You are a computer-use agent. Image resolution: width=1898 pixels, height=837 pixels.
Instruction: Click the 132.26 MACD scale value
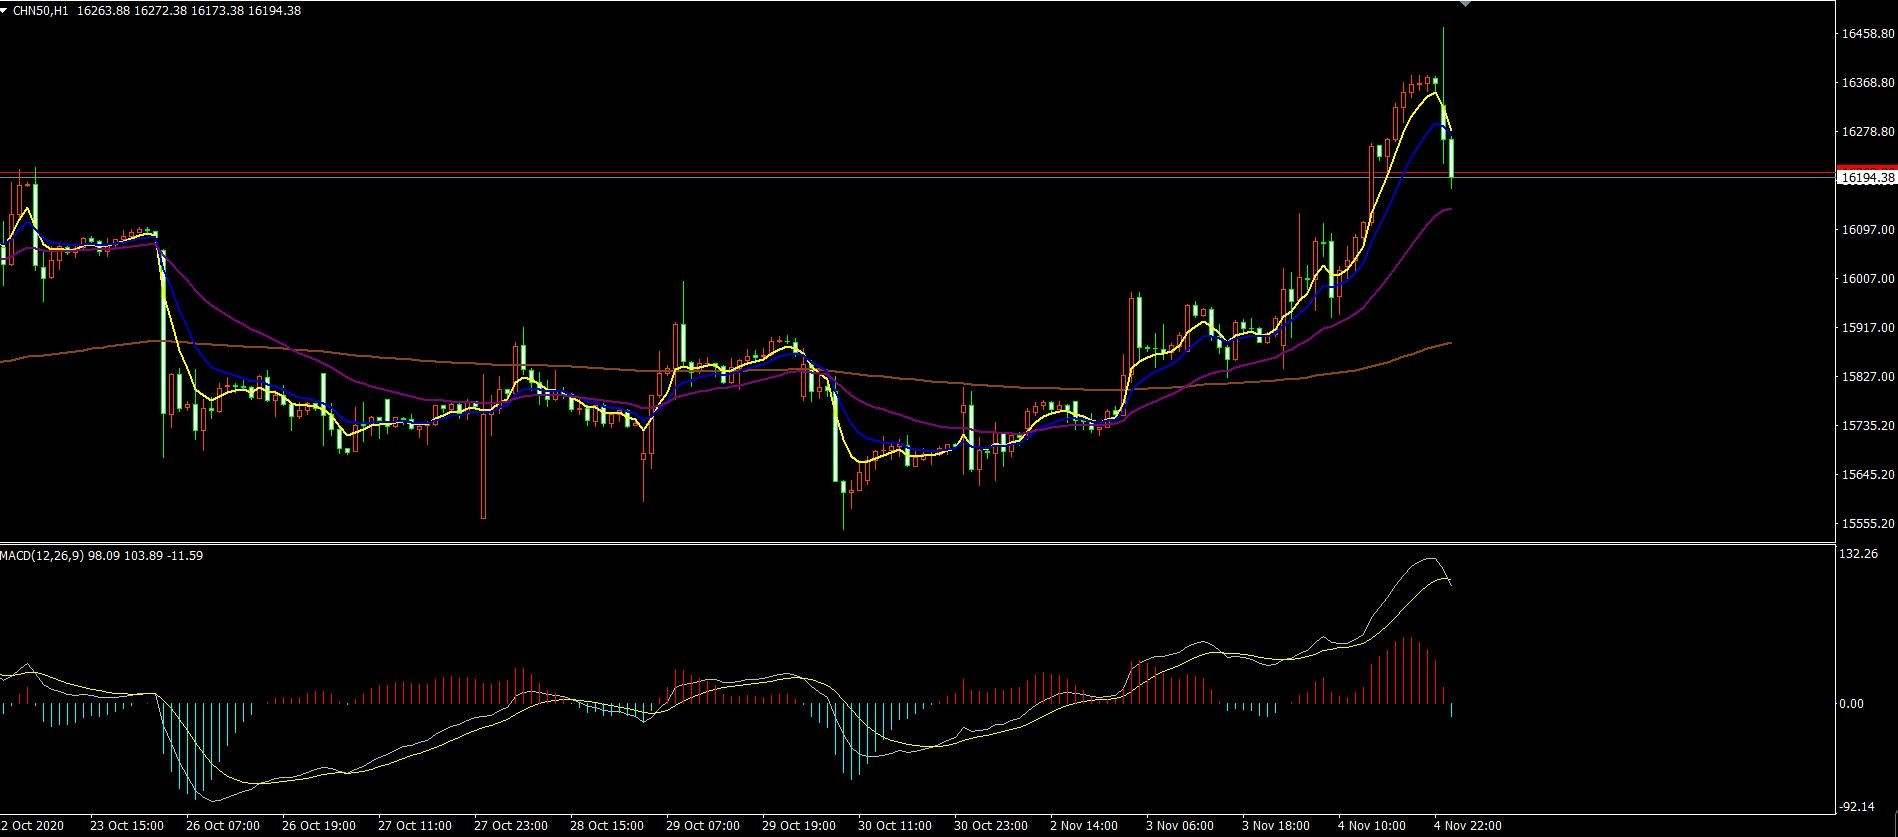coord(1859,554)
